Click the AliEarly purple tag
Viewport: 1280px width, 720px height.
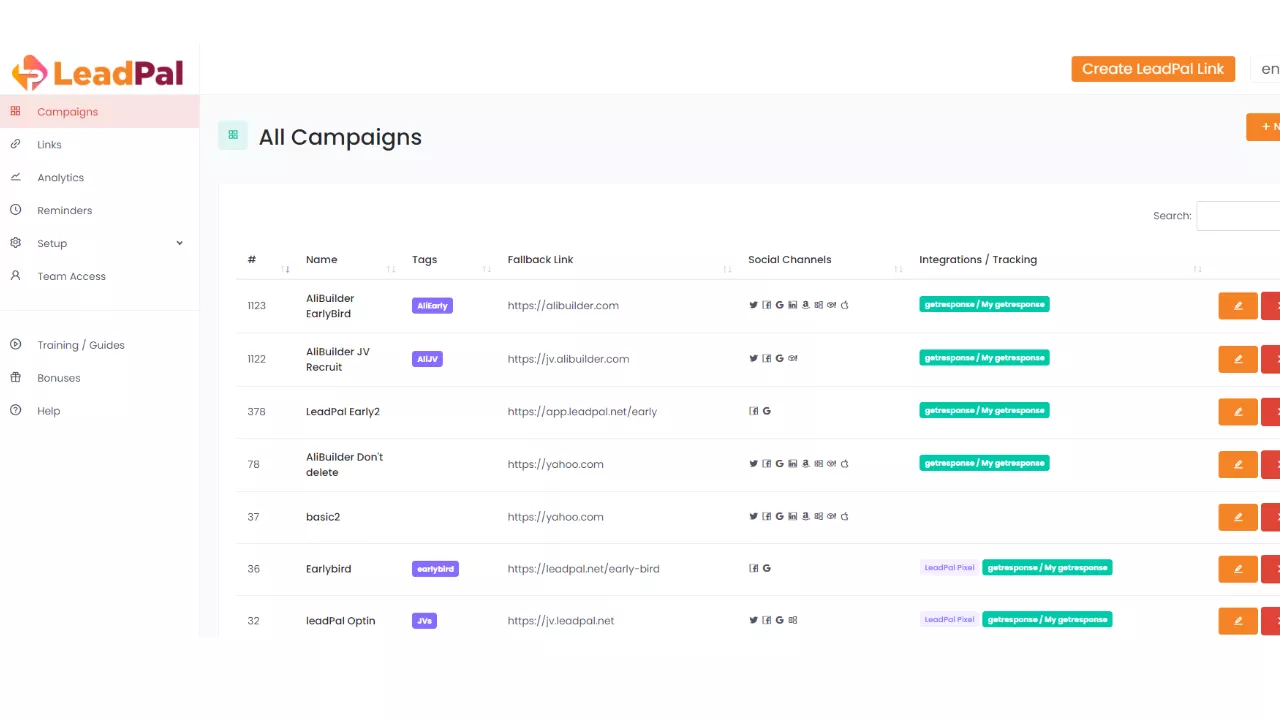432,306
